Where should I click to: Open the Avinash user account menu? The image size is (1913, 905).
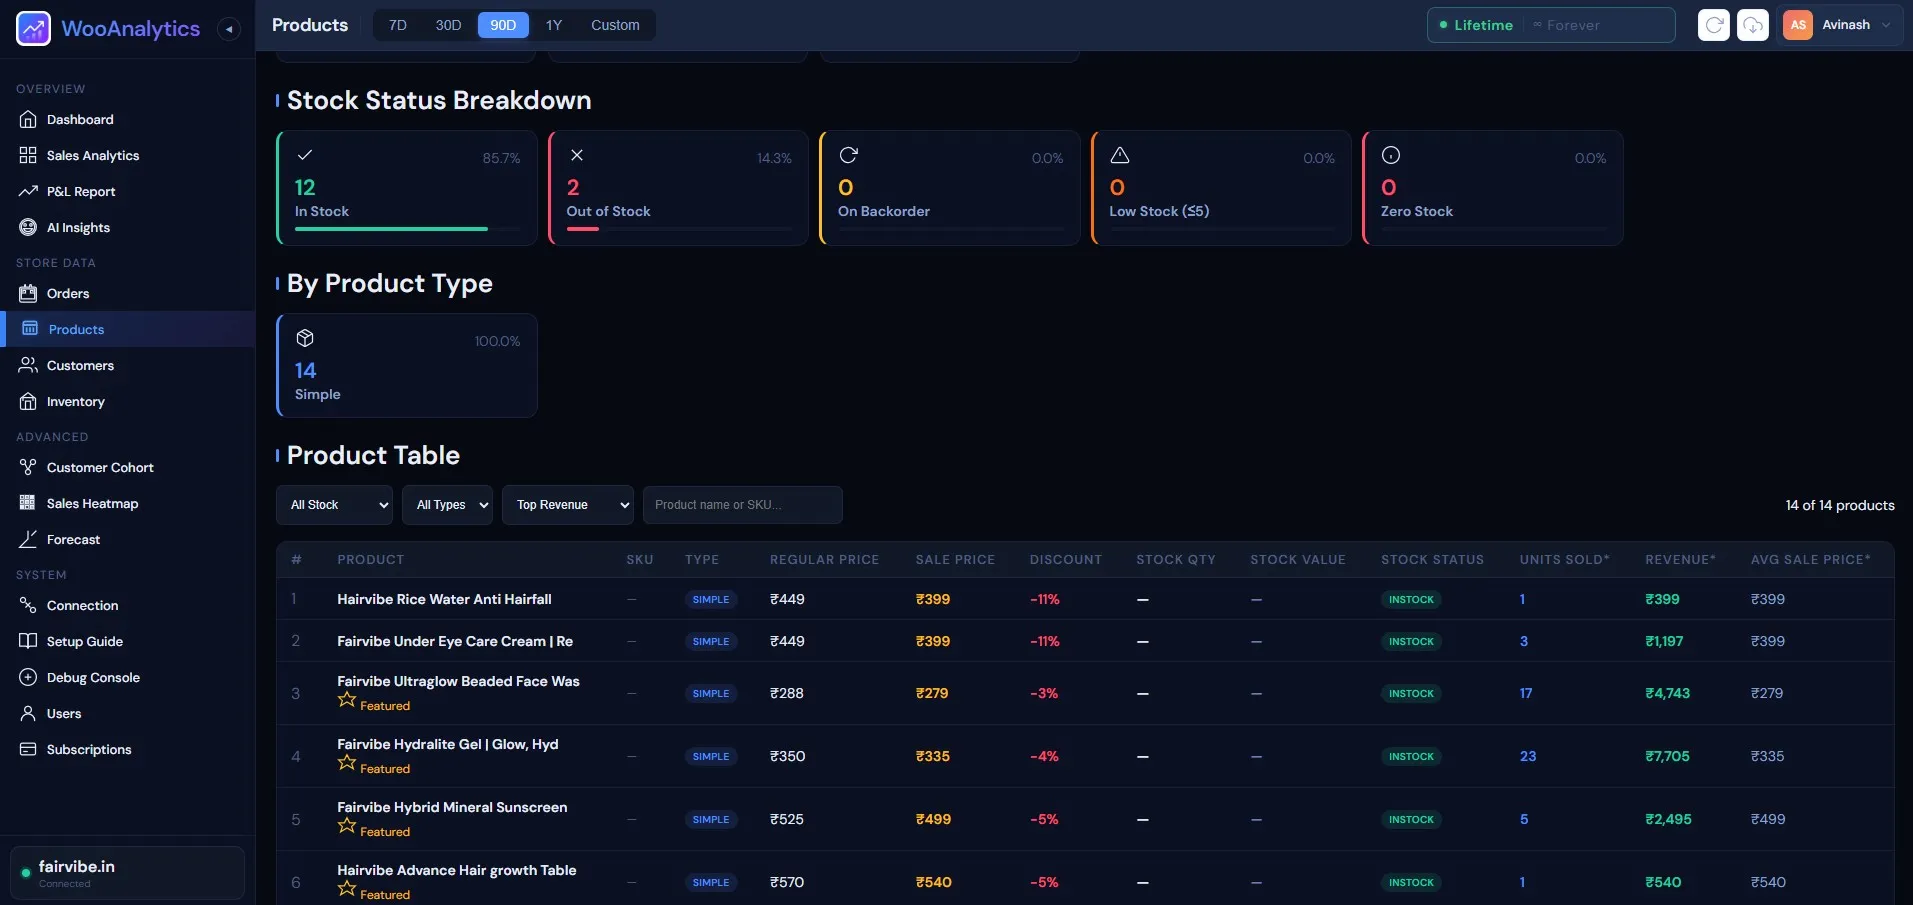tap(1838, 25)
